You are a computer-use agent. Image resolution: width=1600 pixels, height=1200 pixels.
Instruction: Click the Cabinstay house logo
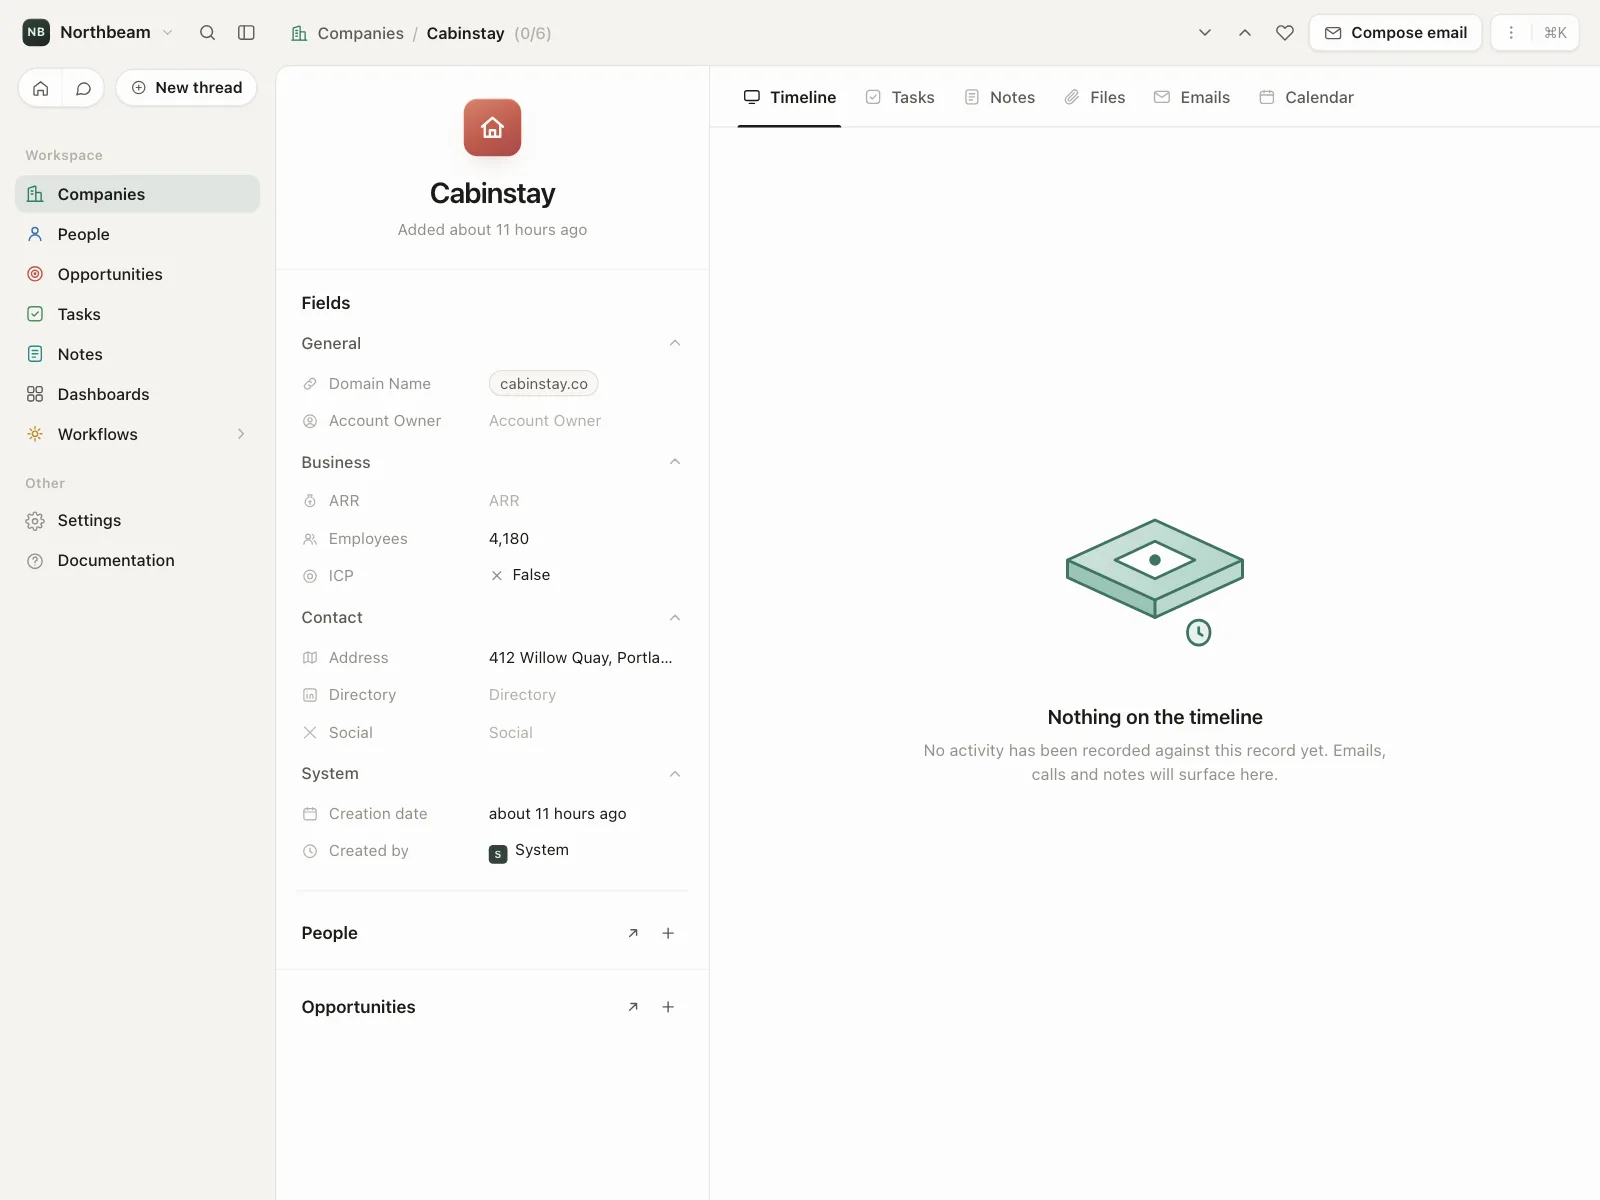click(492, 127)
